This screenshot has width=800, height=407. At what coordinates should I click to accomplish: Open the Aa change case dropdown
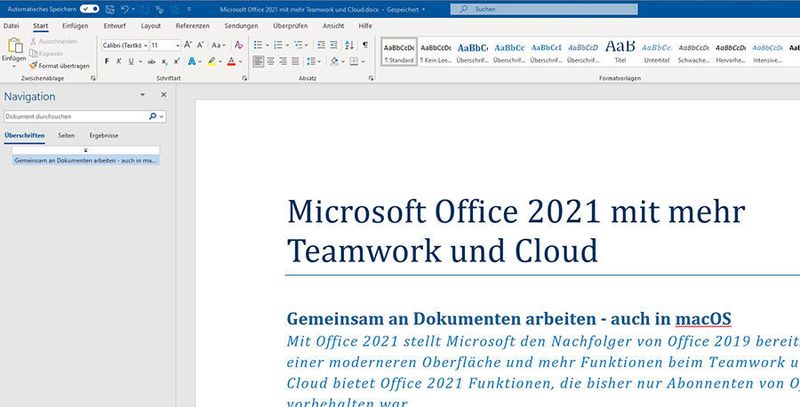click(x=218, y=45)
